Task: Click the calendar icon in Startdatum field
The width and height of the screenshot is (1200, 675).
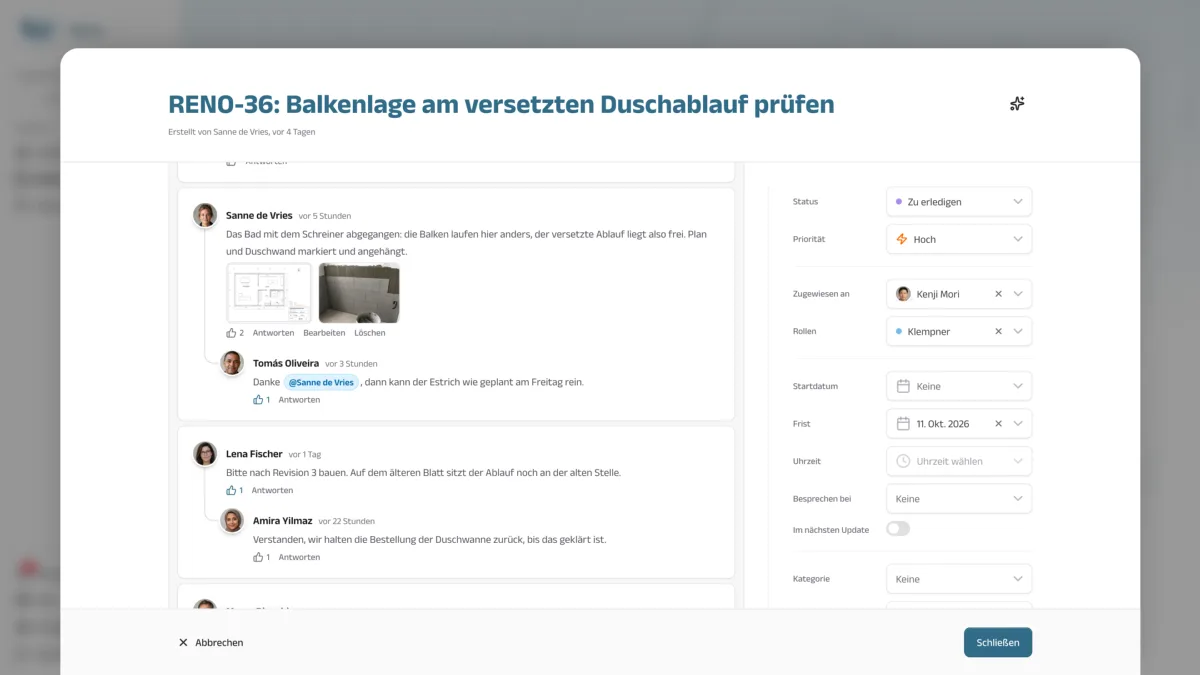Action: click(903, 386)
